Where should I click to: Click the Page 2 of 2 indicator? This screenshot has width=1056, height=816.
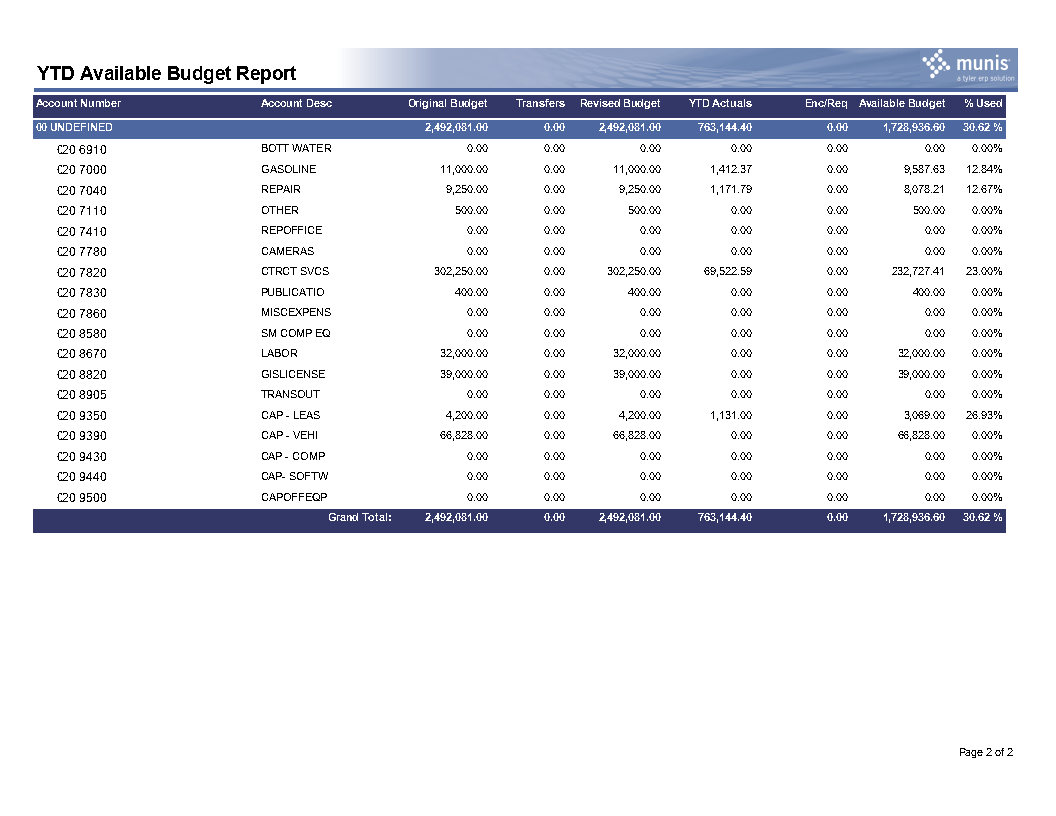(986, 752)
